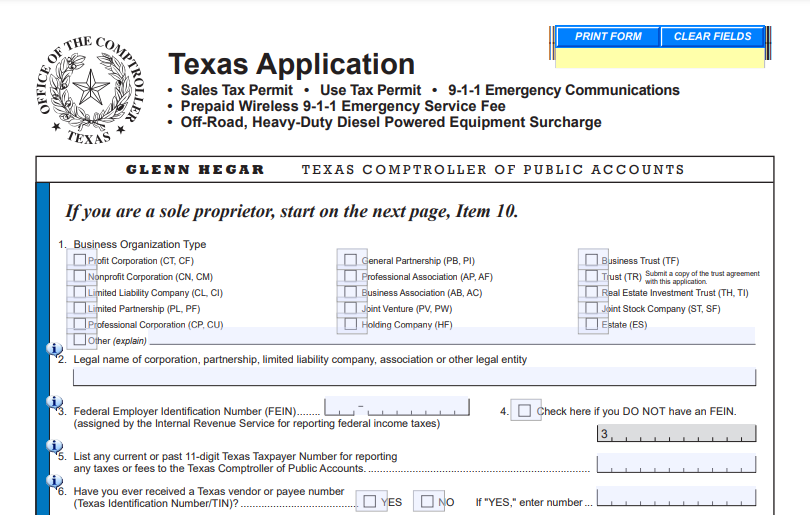The height and width of the screenshot is (515, 810).
Task: Check the DO NOT have an FEIN box
Action: click(x=524, y=410)
